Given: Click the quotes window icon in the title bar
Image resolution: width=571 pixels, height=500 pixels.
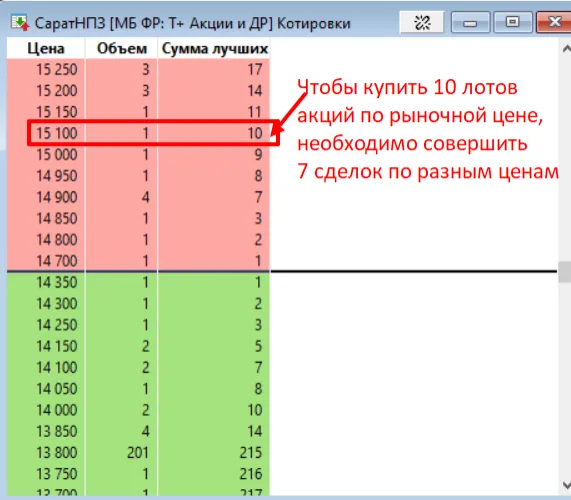Looking at the screenshot, I should coord(20,23).
